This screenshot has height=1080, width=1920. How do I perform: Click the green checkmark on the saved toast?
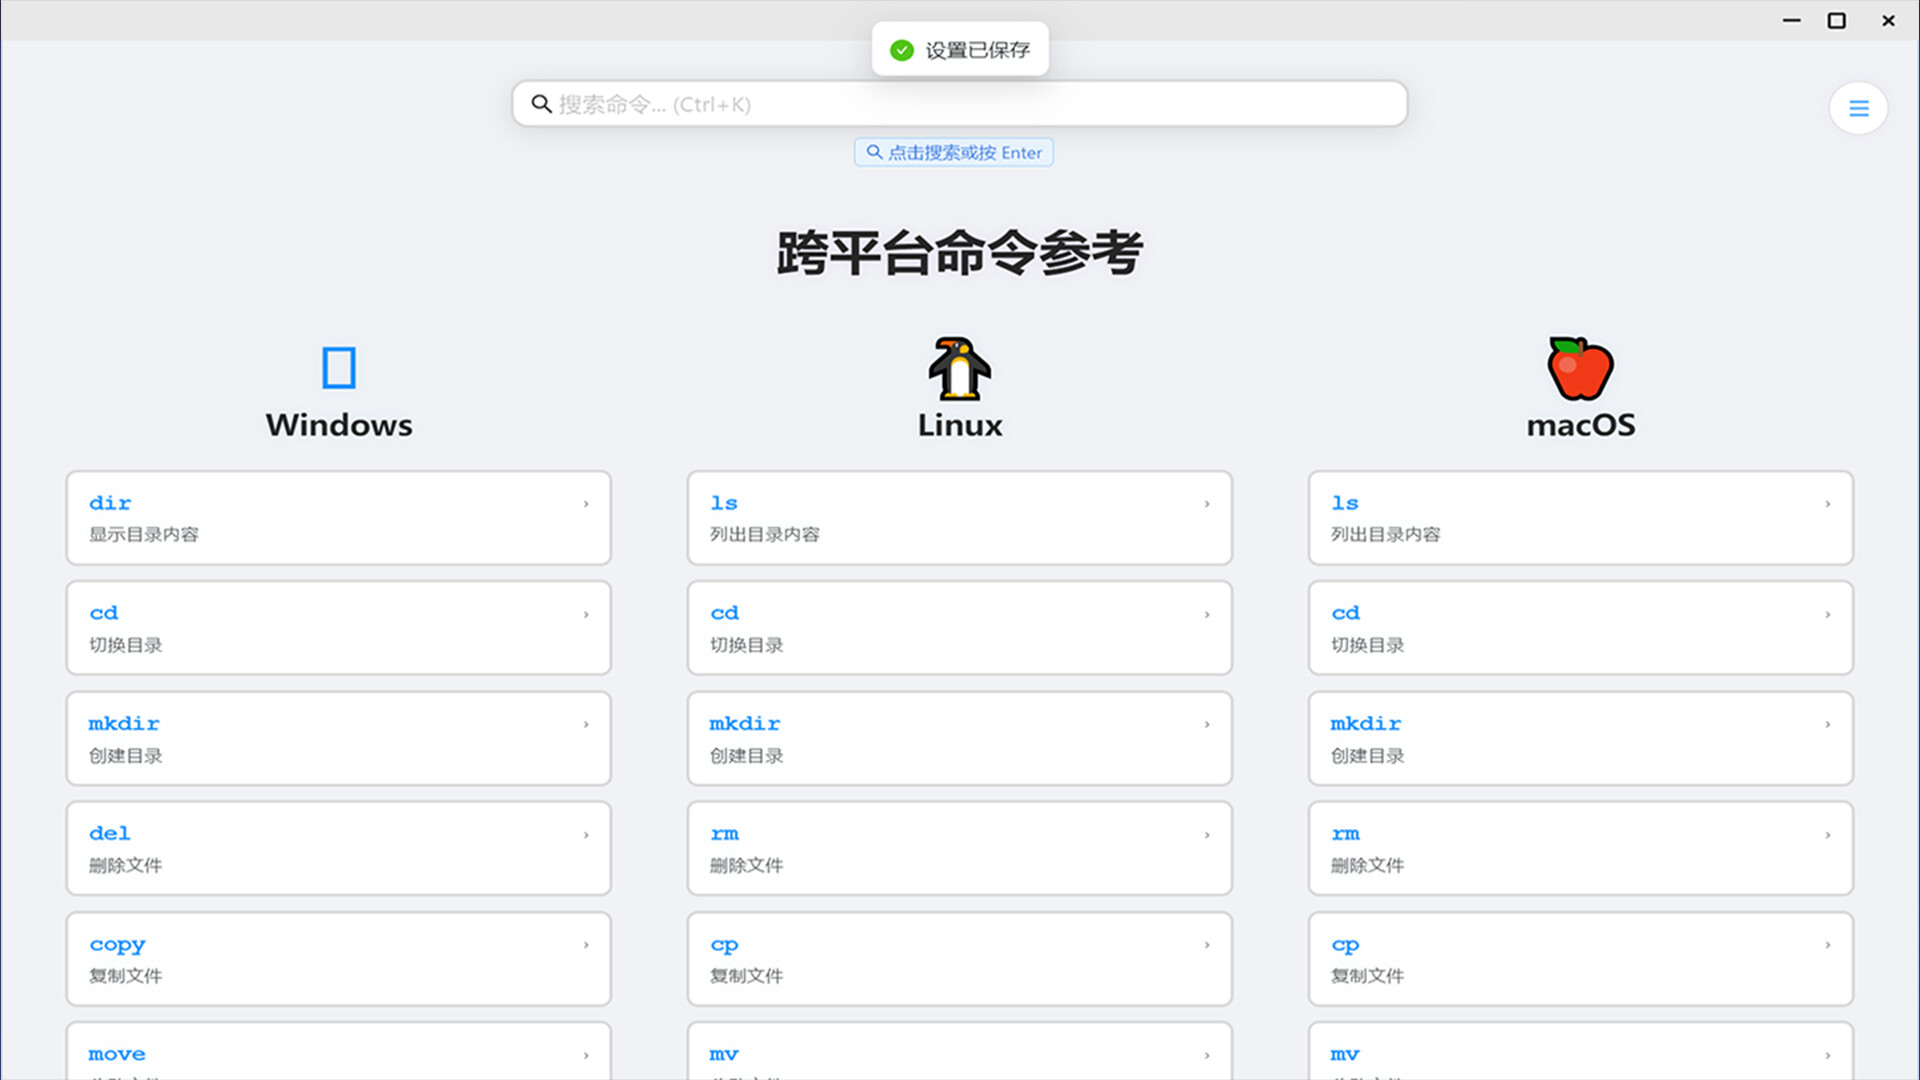click(901, 49)
